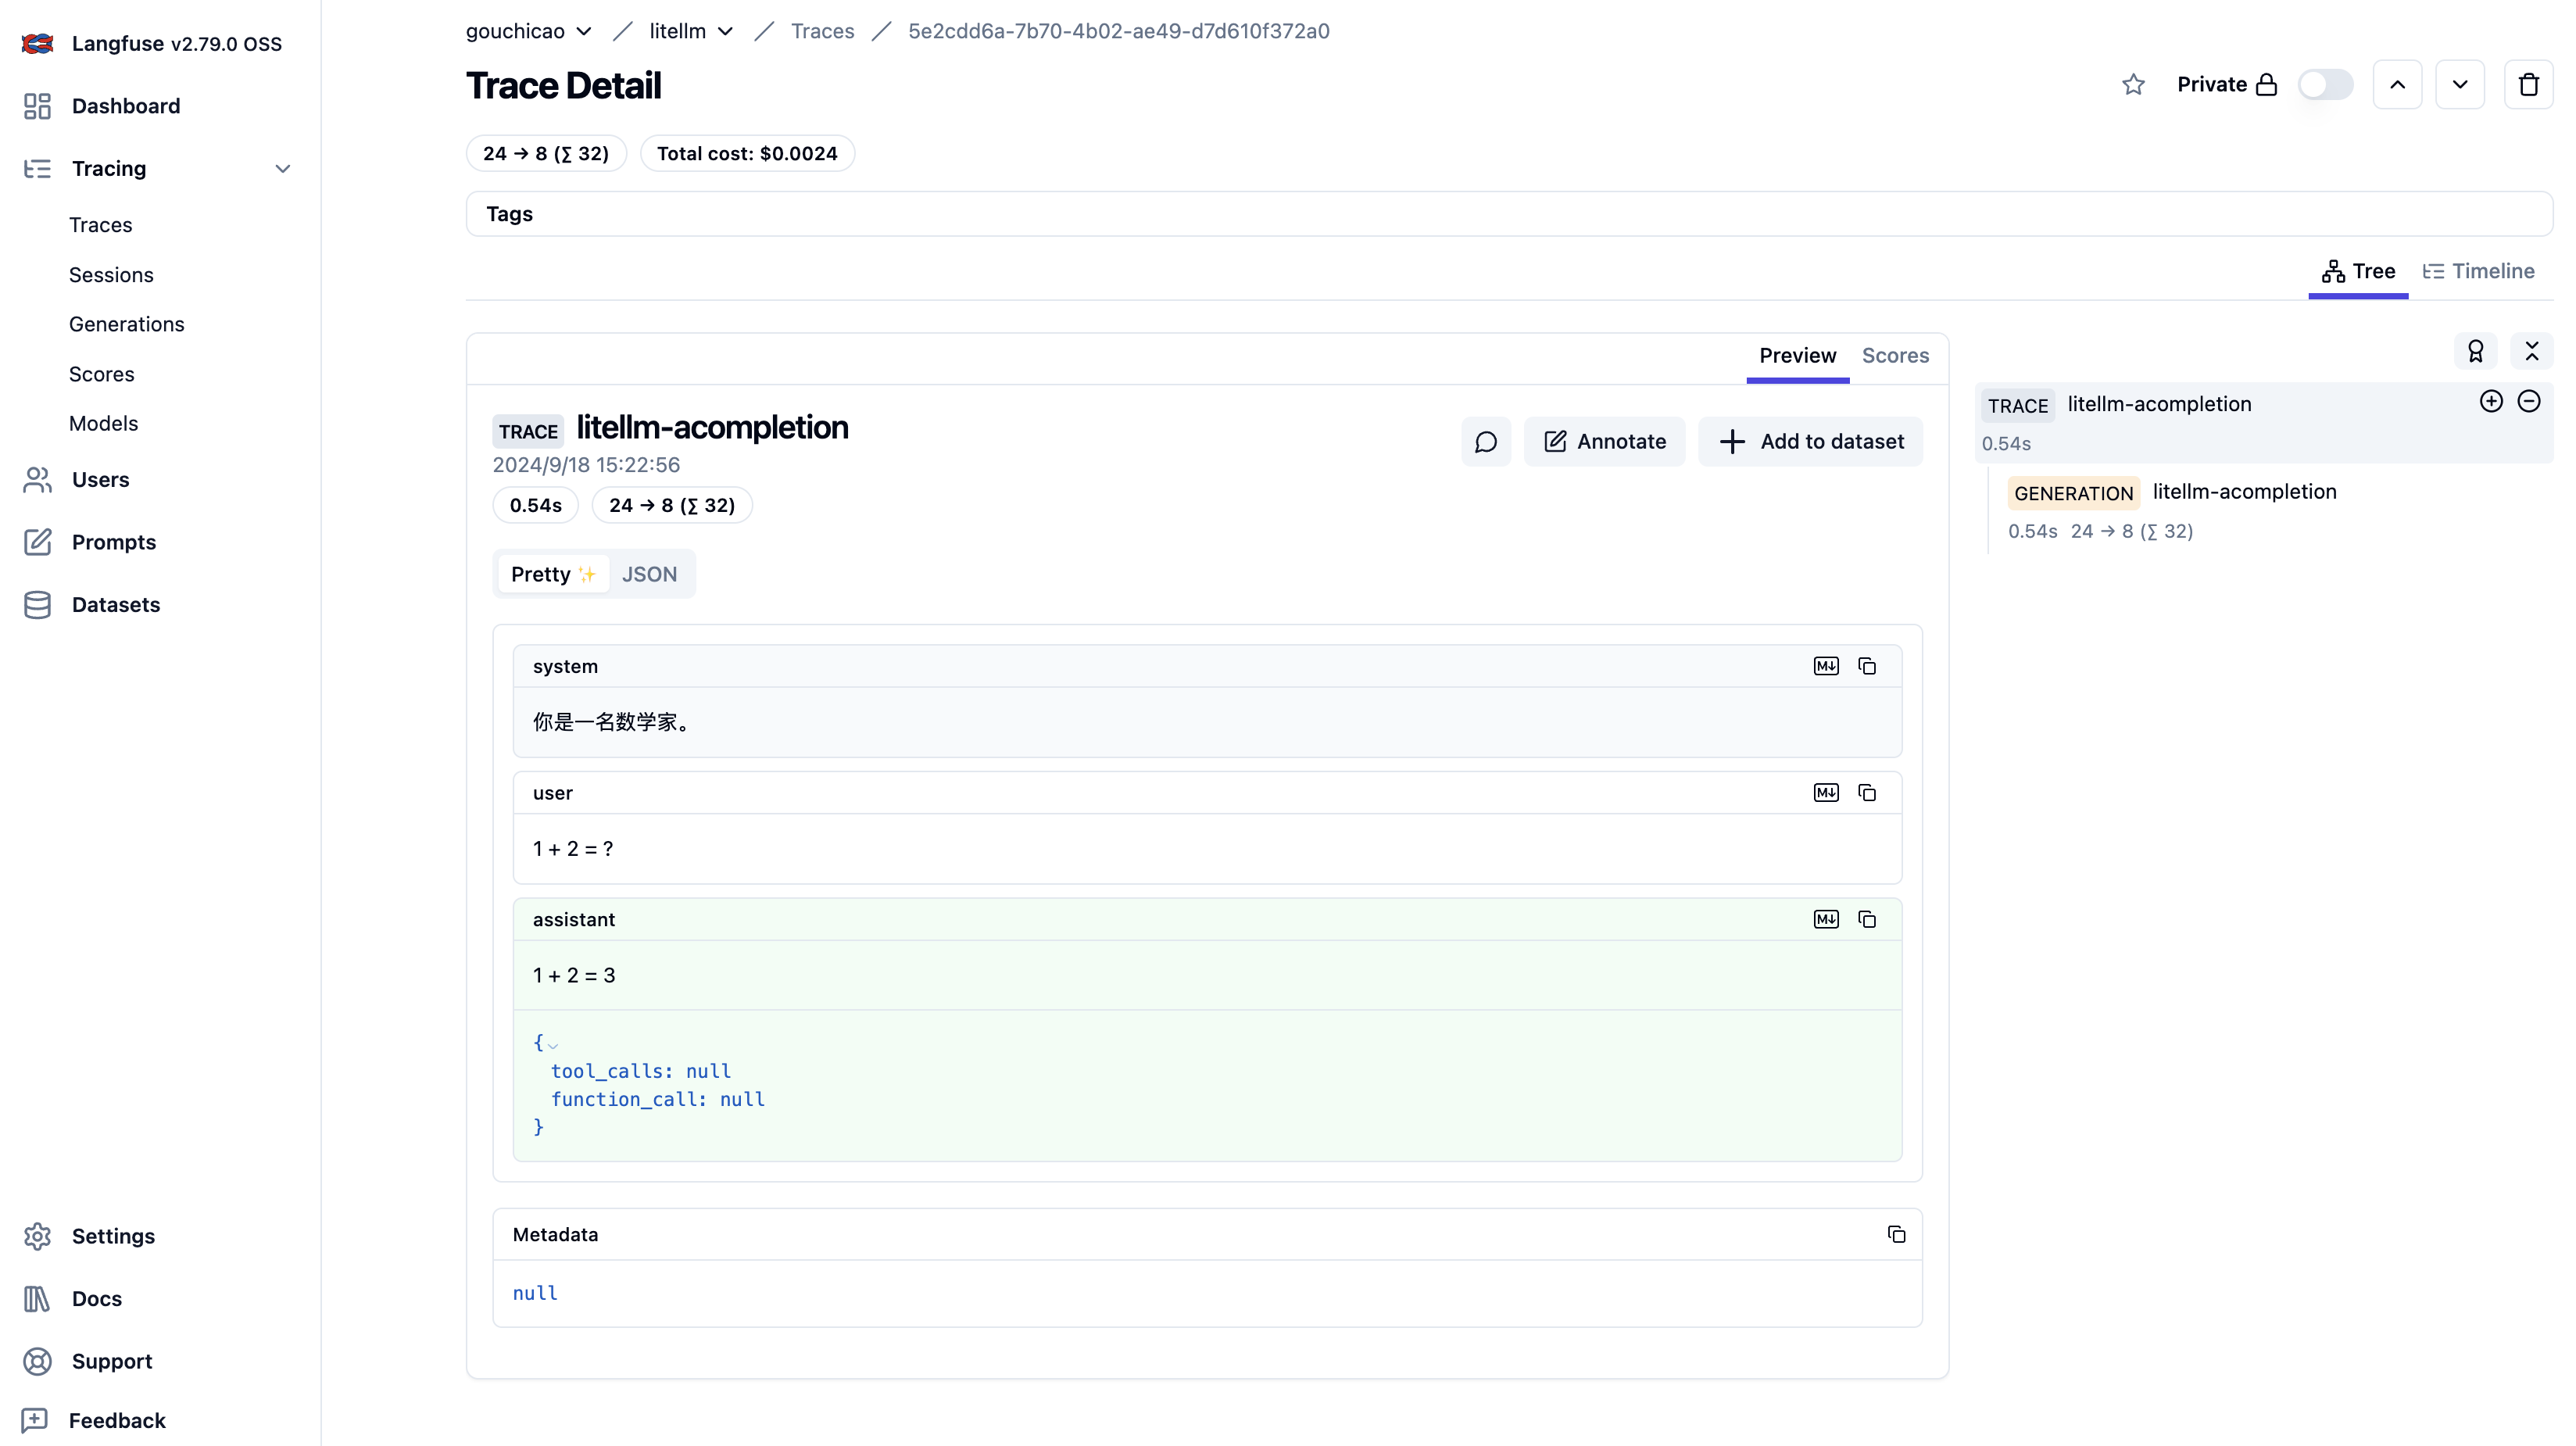The image size is (2576, 1446).
Task: Toggle scores display in tree panel
Action: coord(2475,351)
